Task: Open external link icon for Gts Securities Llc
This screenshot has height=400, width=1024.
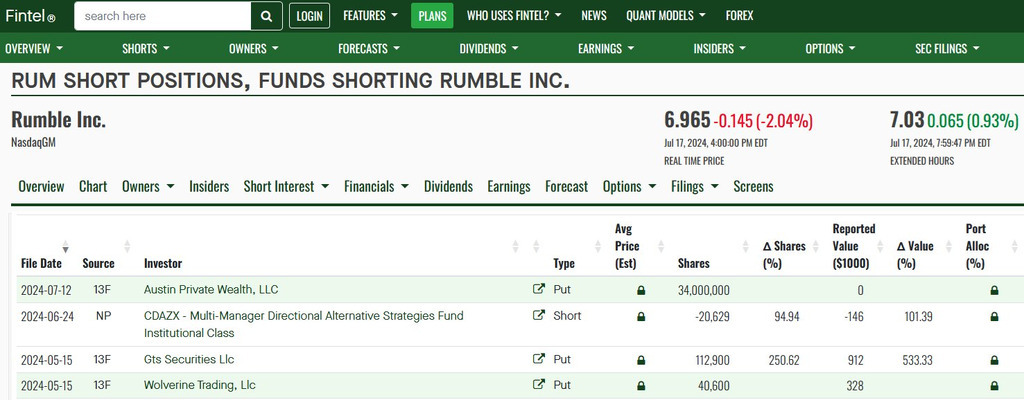Action: tap(539, 359)
